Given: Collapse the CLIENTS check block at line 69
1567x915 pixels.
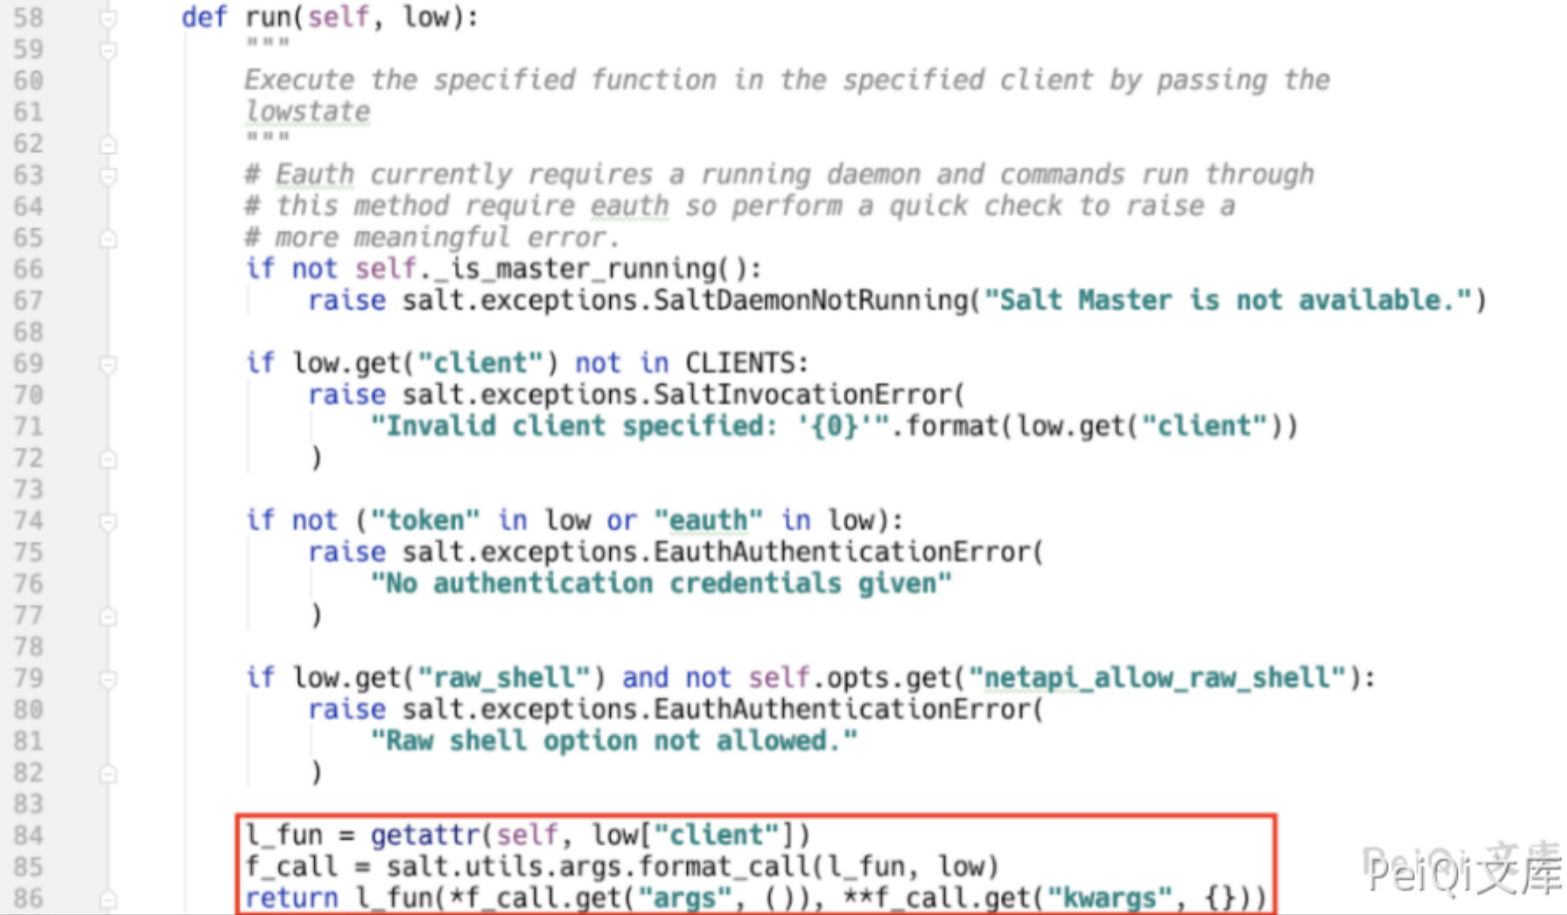Looking at the screenshot, I should click(x=108, y=365).
